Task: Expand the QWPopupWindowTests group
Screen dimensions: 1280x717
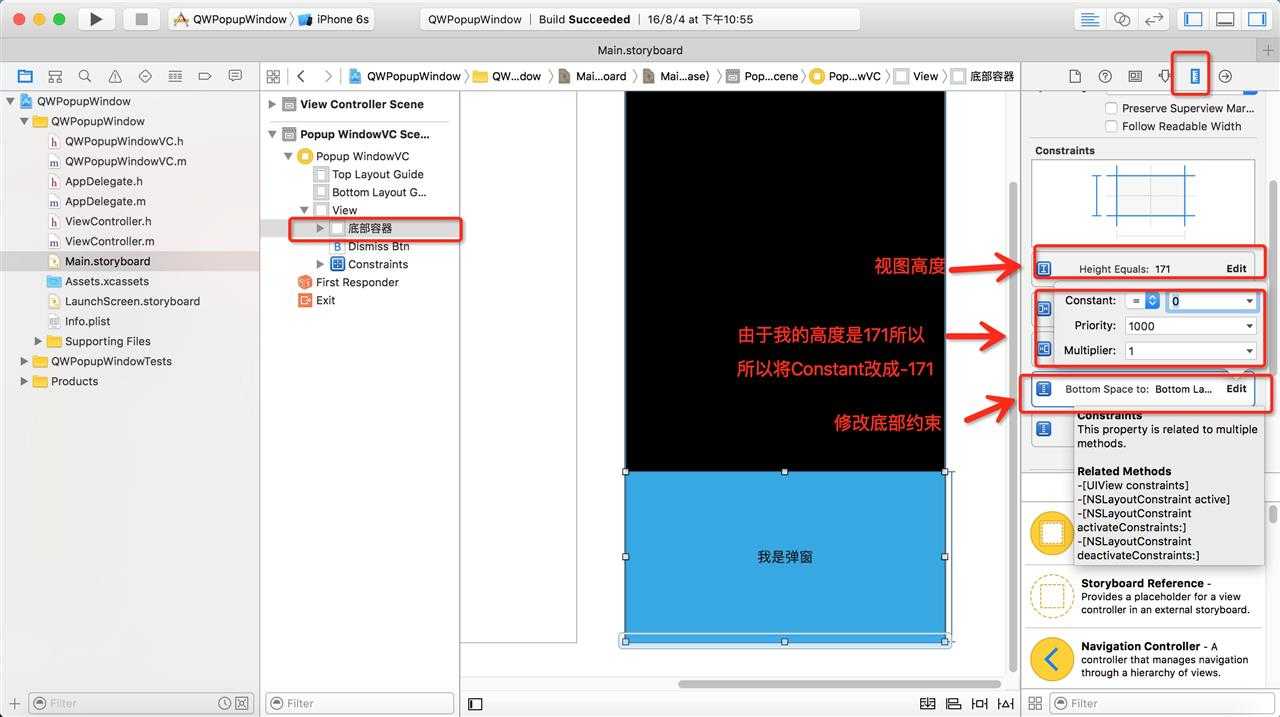Action: (x=25, y=361)
